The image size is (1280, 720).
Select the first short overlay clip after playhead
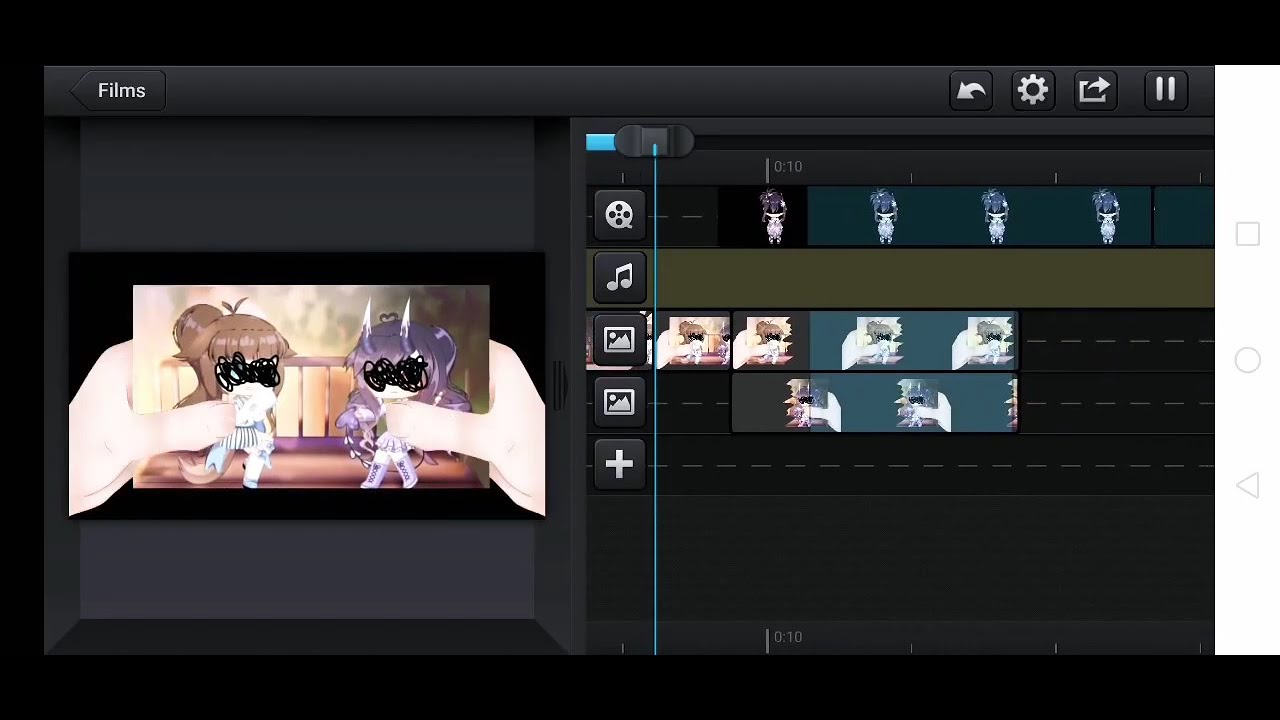[693, 341]
